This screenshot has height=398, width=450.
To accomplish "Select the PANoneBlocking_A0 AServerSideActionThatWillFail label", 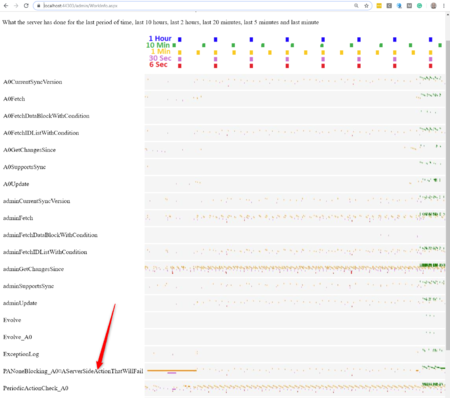I will pos(73,371).
